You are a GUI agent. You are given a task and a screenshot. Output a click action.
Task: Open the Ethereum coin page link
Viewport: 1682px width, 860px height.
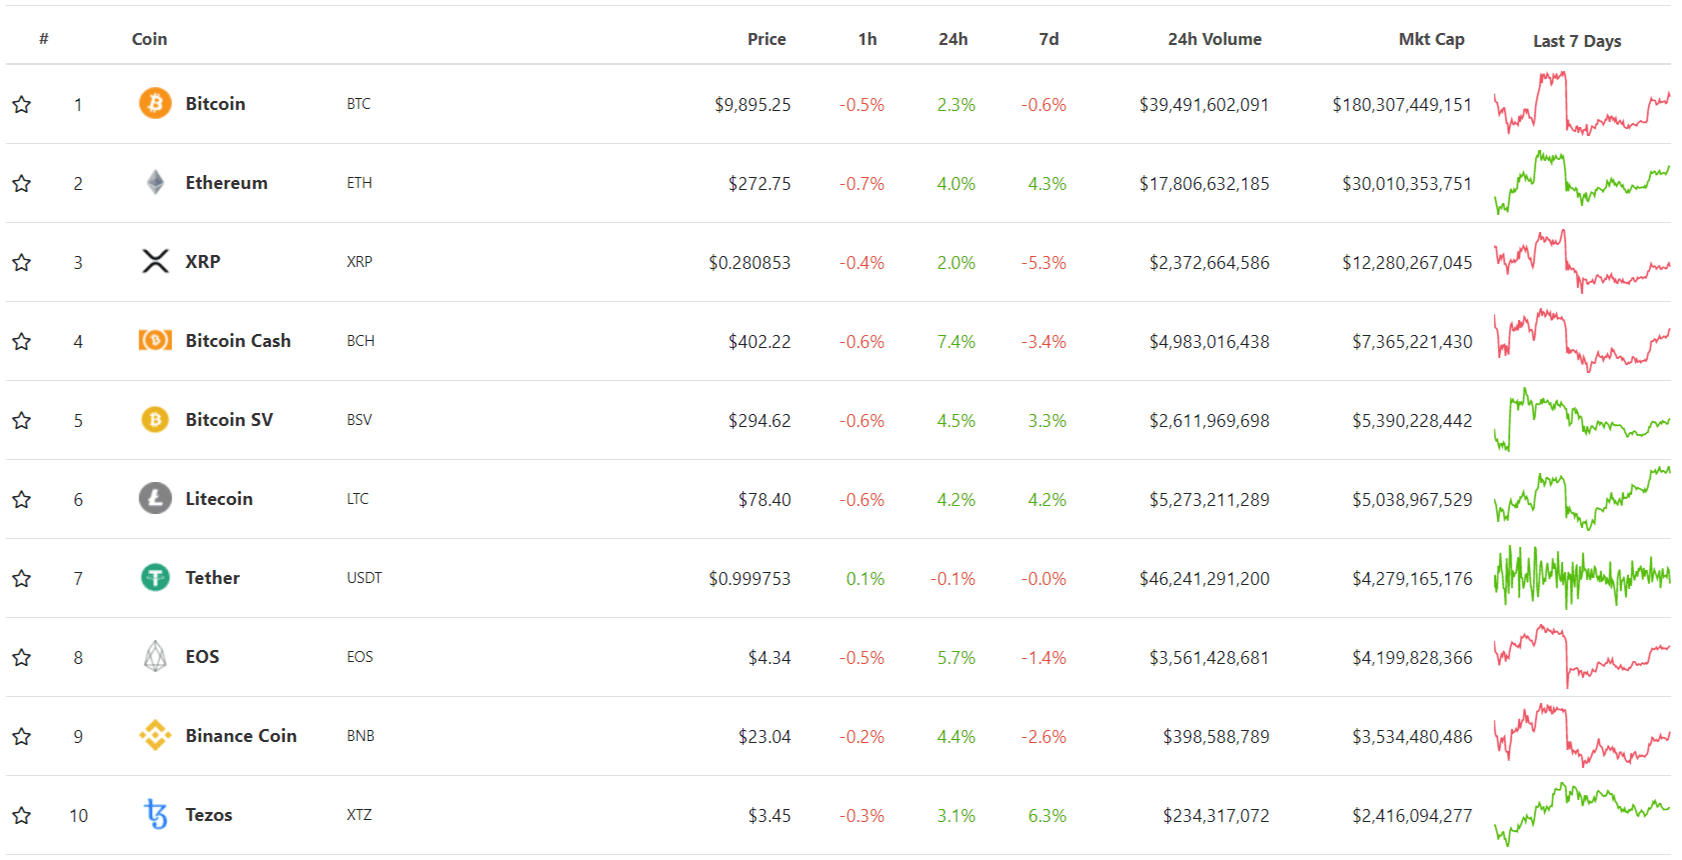tap(226, 182)
